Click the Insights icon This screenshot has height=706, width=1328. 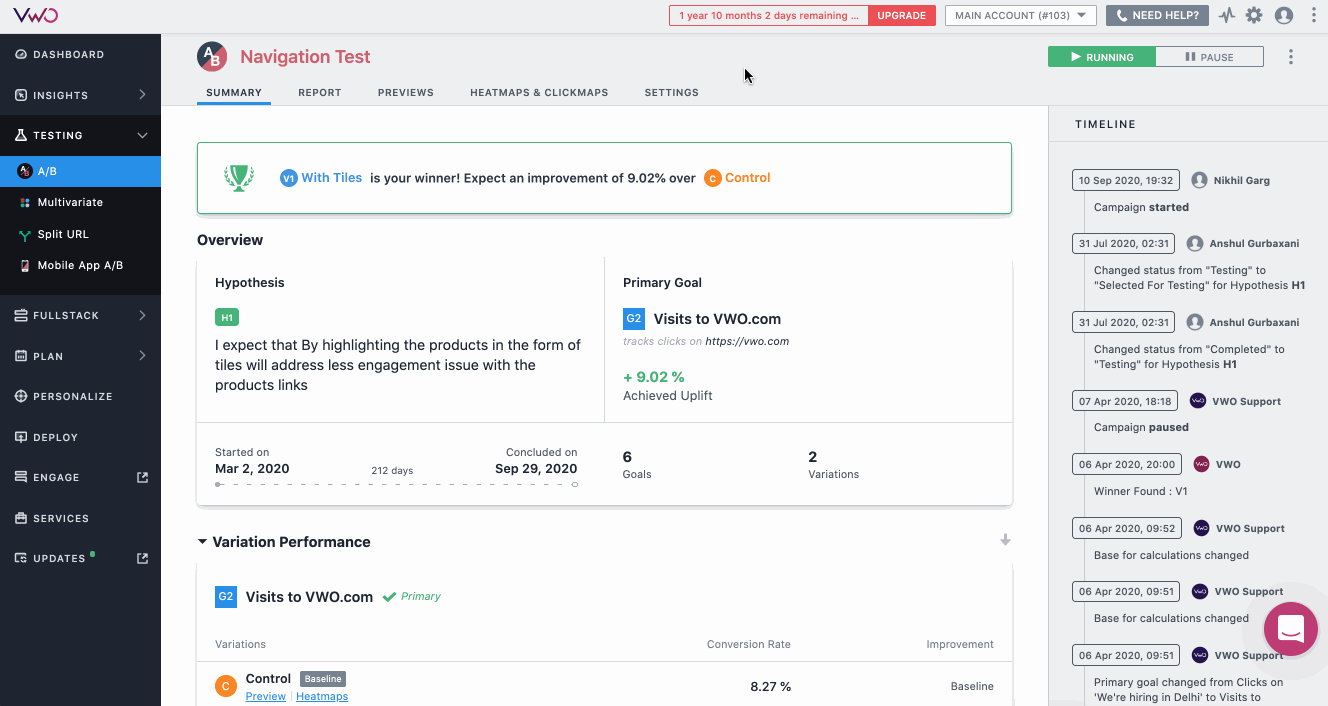21,95
